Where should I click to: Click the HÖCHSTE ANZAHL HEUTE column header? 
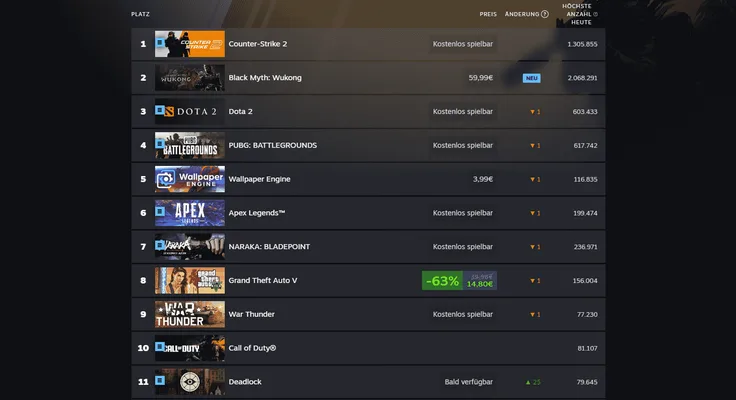pyautogui.click(x=578, y=14)
